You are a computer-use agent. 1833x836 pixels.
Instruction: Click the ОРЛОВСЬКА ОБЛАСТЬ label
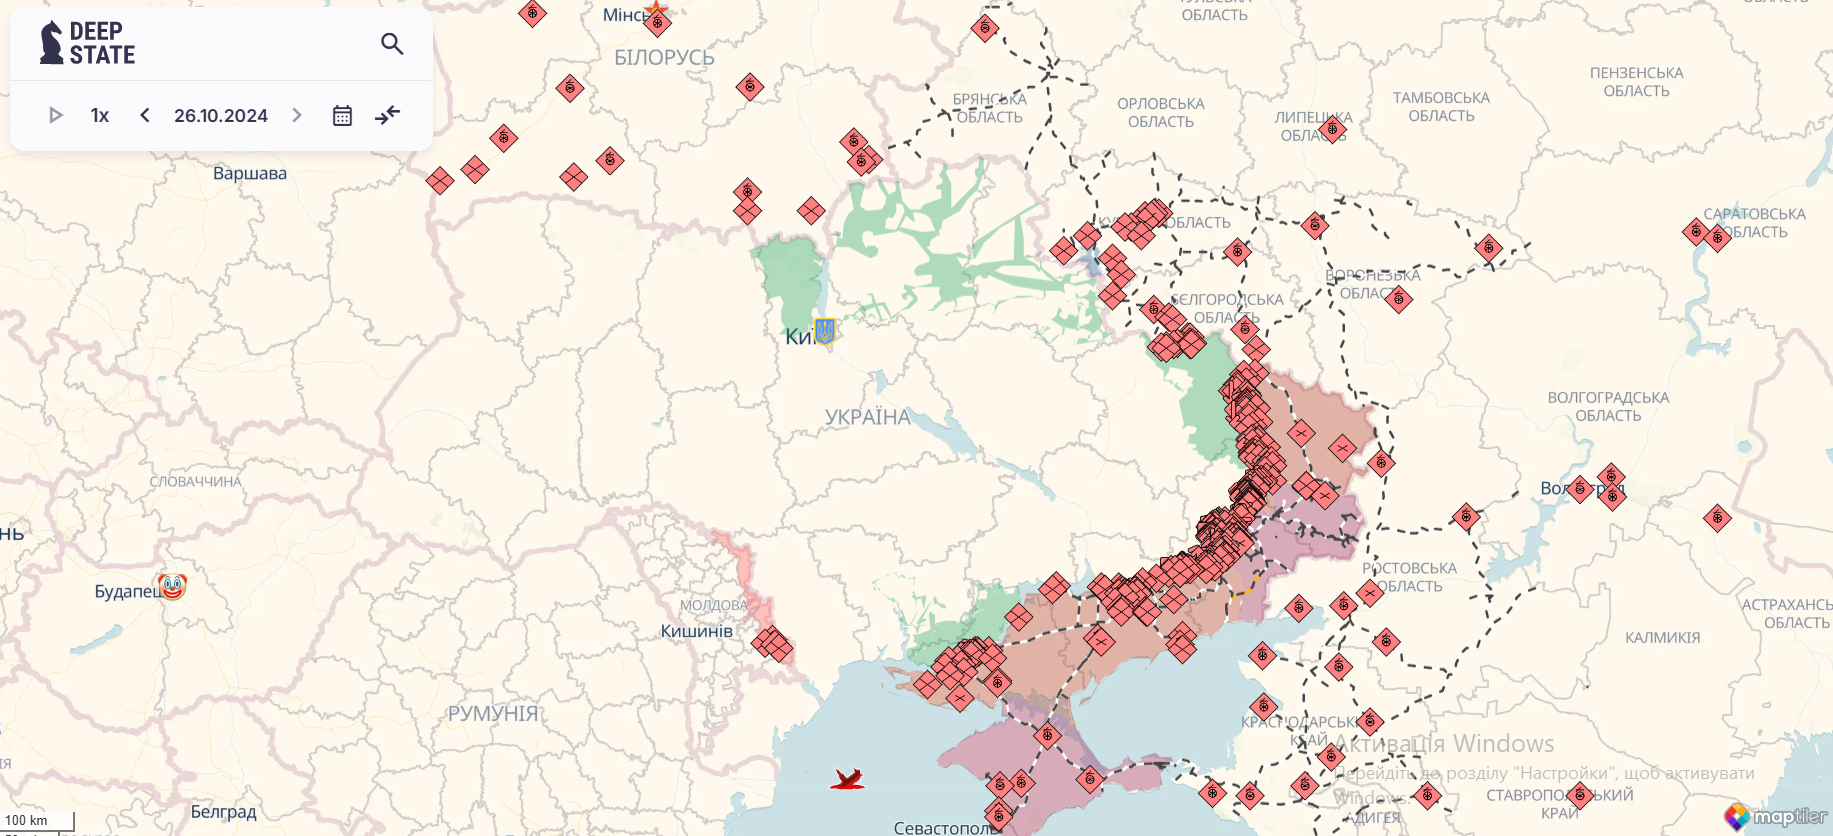tap(1161, 113)
